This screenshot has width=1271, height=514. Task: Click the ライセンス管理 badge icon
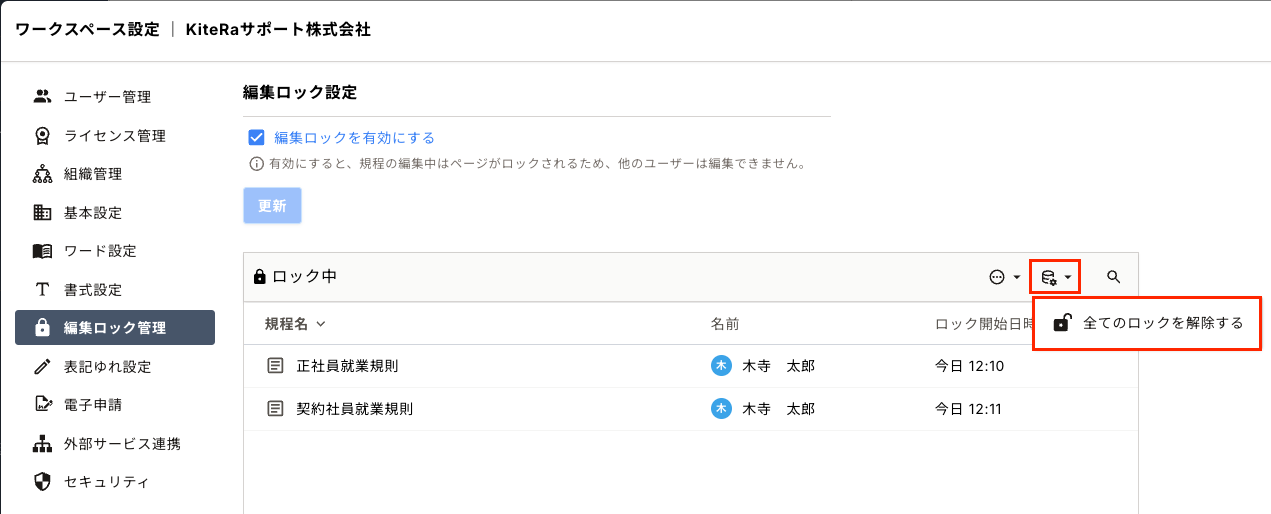point(42,136)
